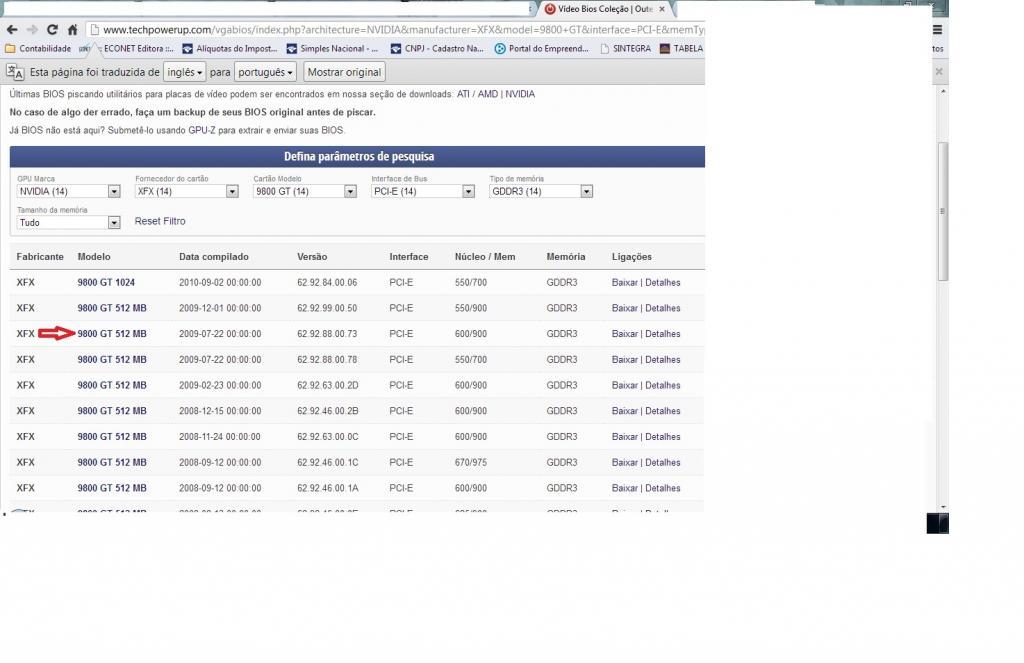Click Baixar for version 62.92.88.00.73
Image resolution: width=1024 pixels, height=663 pixels.
coord(624,334)
